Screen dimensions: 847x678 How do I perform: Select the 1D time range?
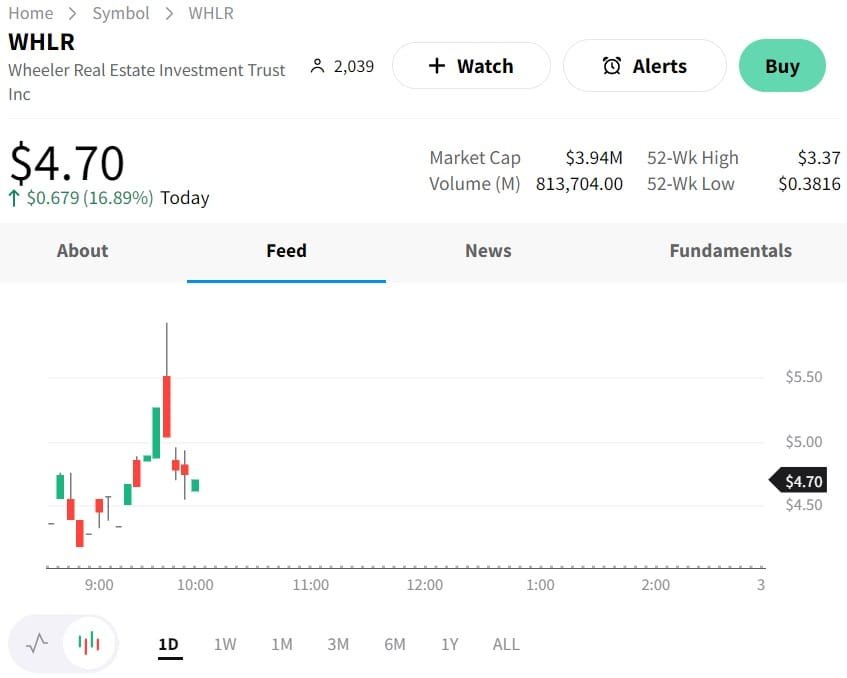(x=168, y=644)
